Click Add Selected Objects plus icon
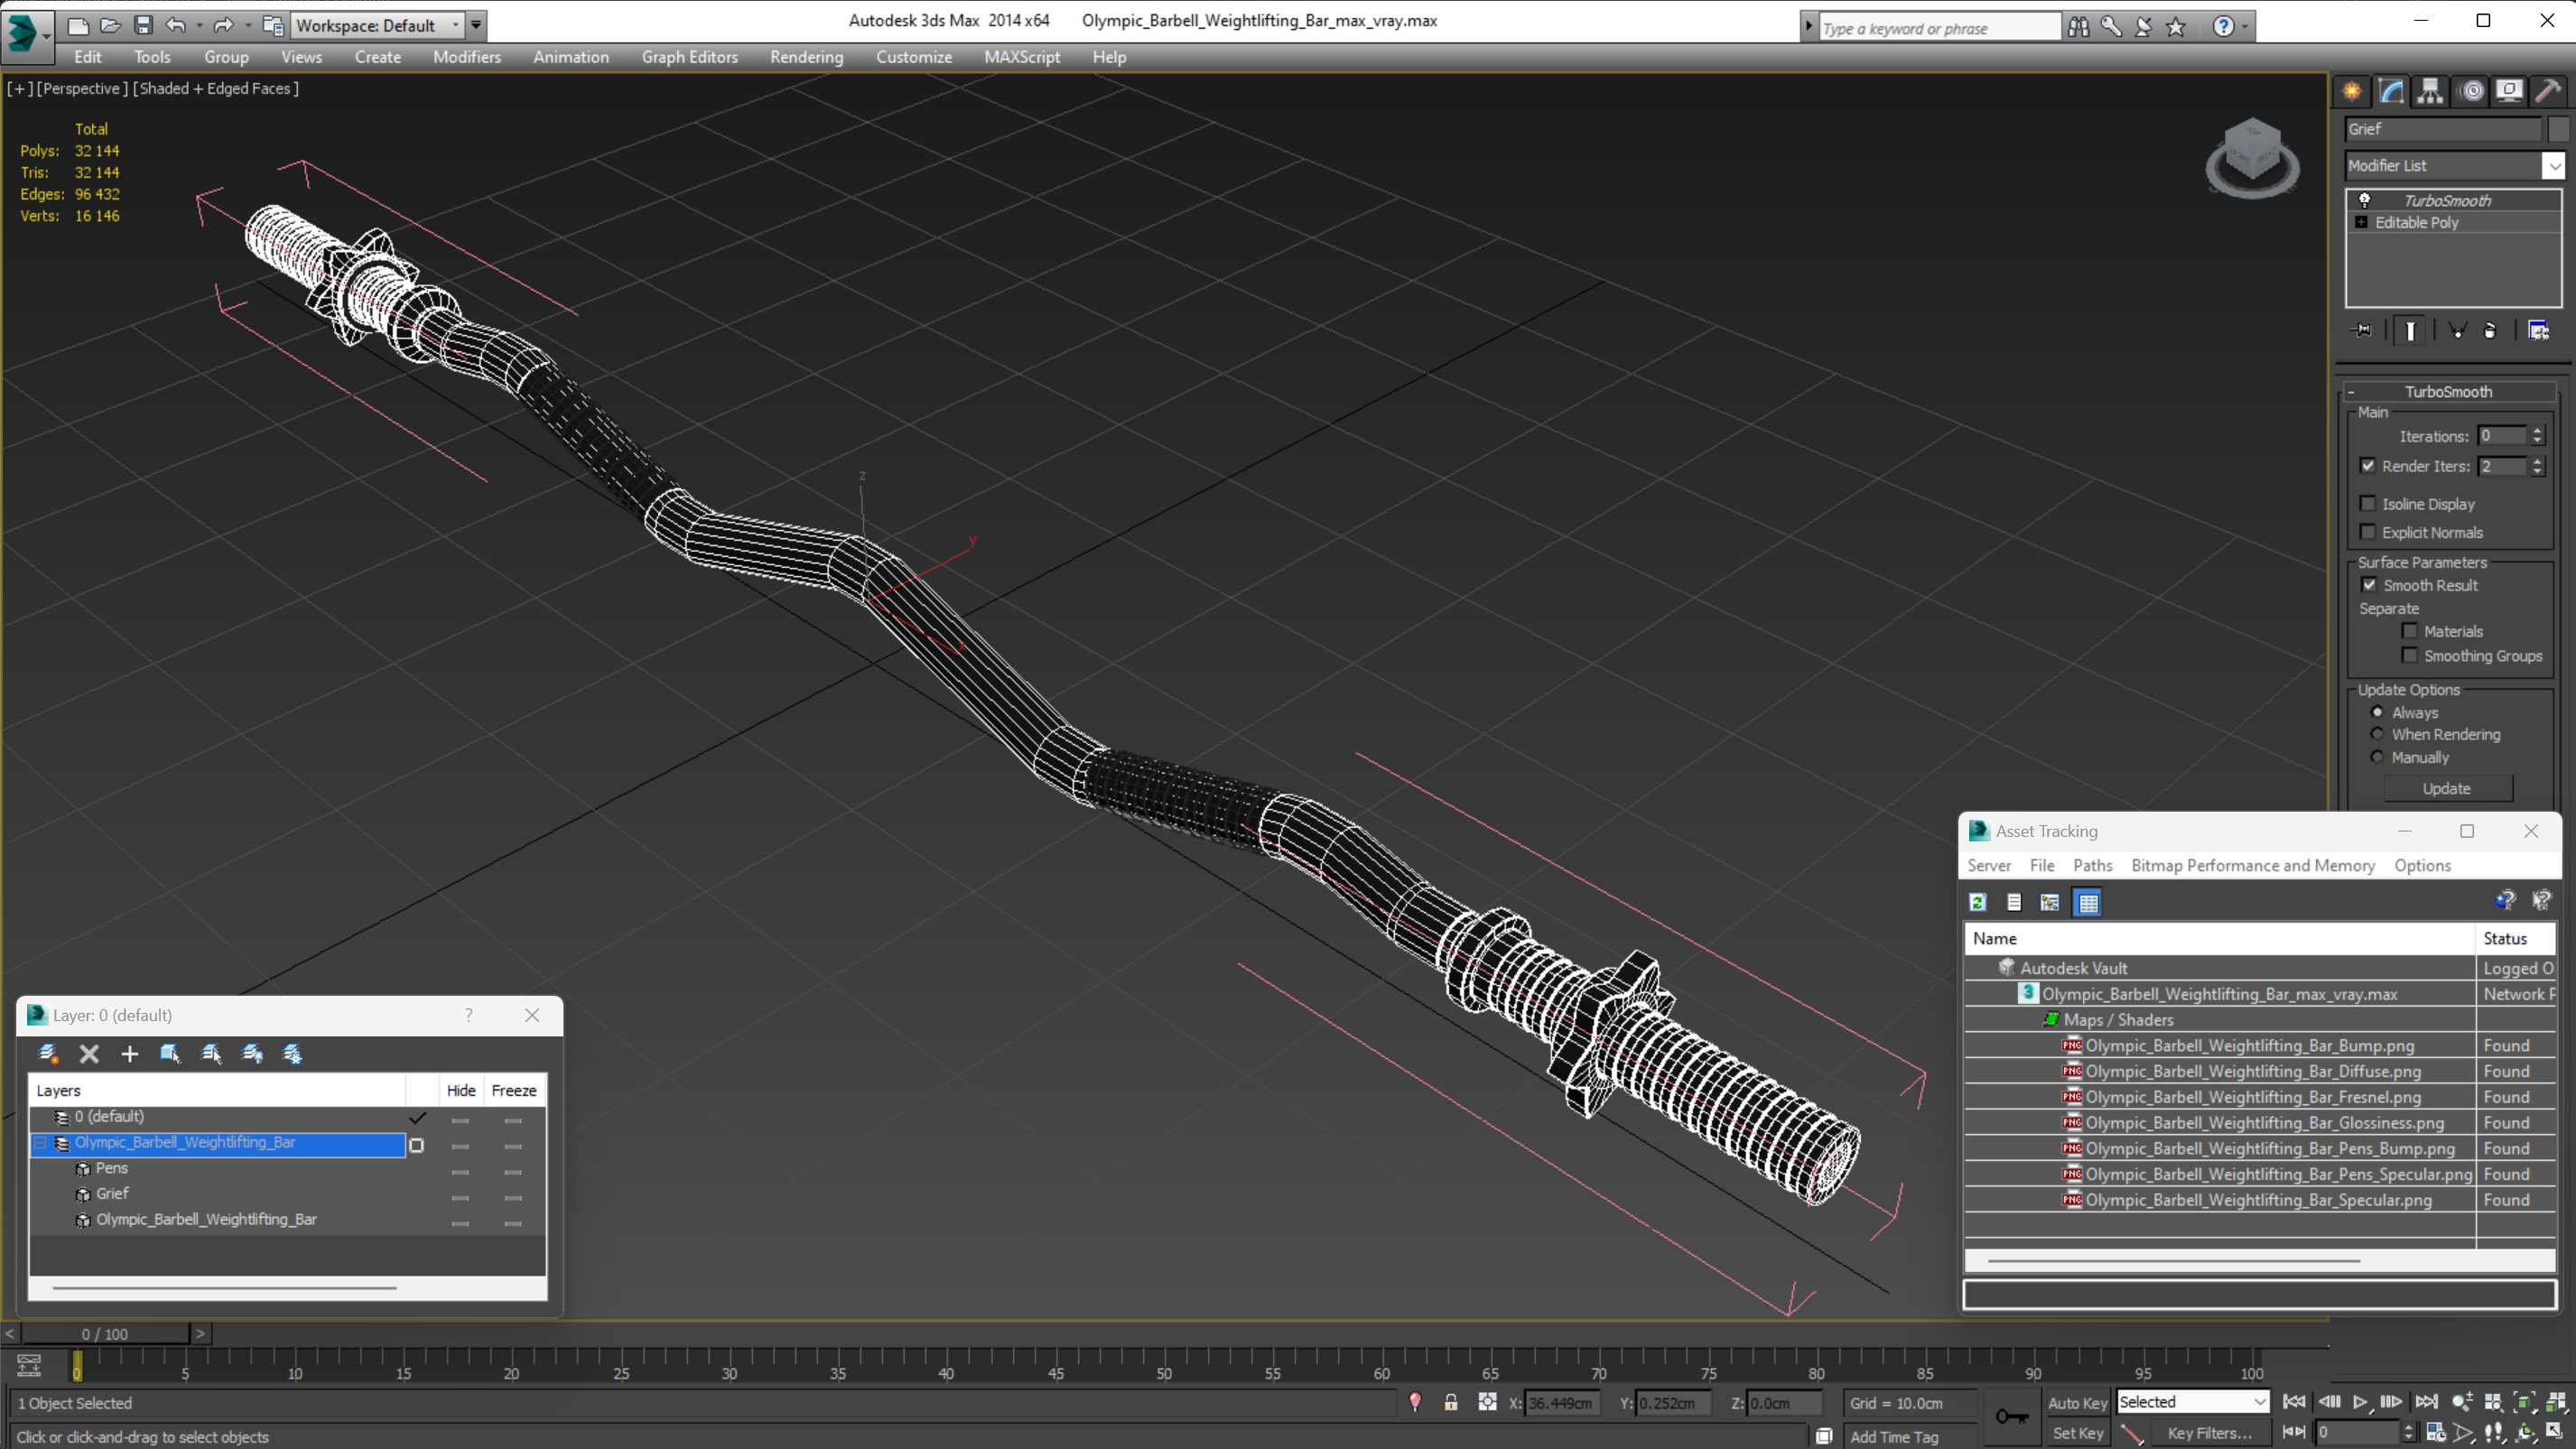Screen dimensions: 2576x1449 click(129, 1053)
